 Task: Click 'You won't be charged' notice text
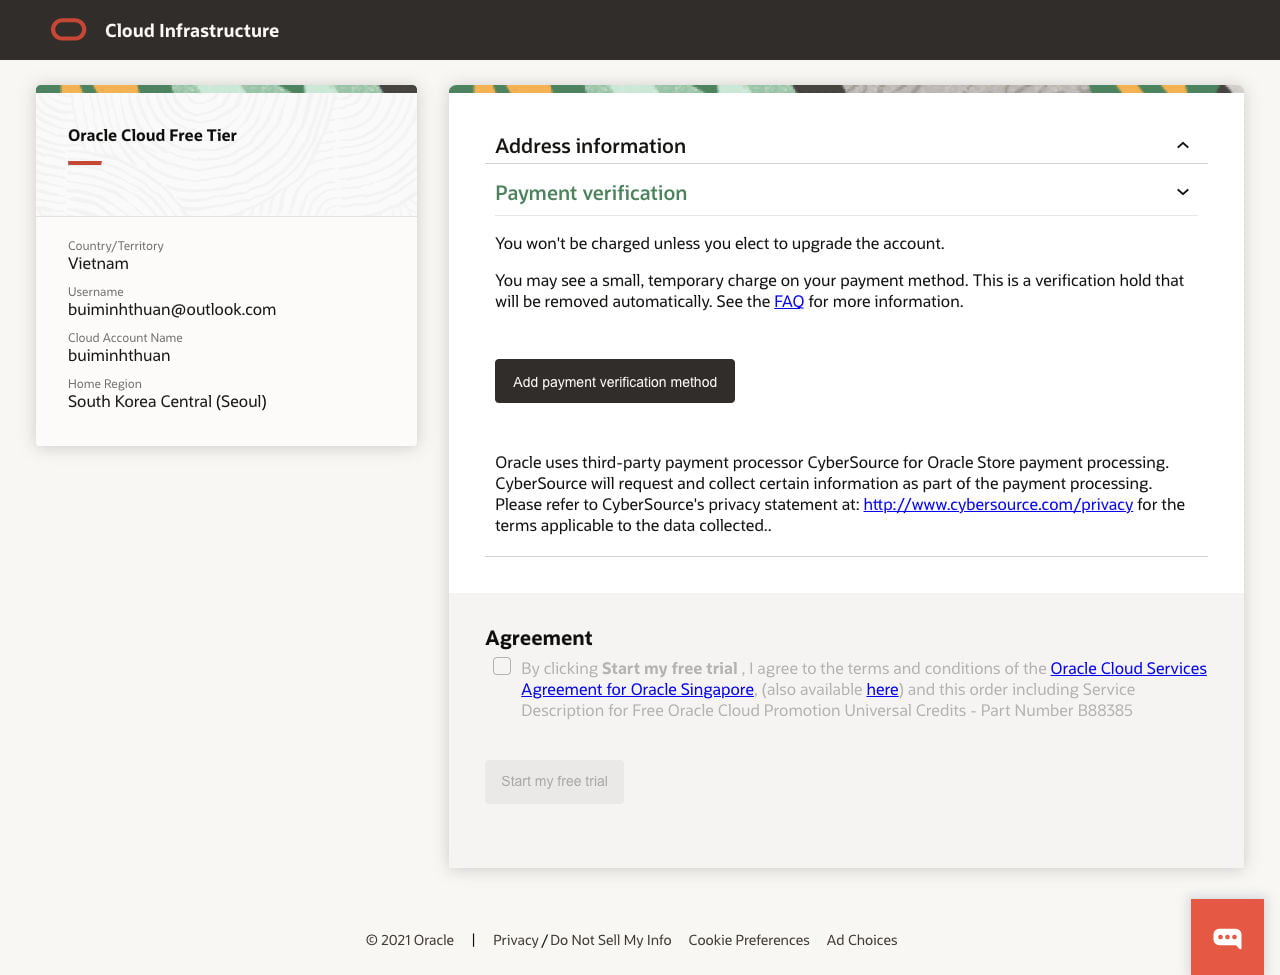pyautogui.click(x=720, y=243)
